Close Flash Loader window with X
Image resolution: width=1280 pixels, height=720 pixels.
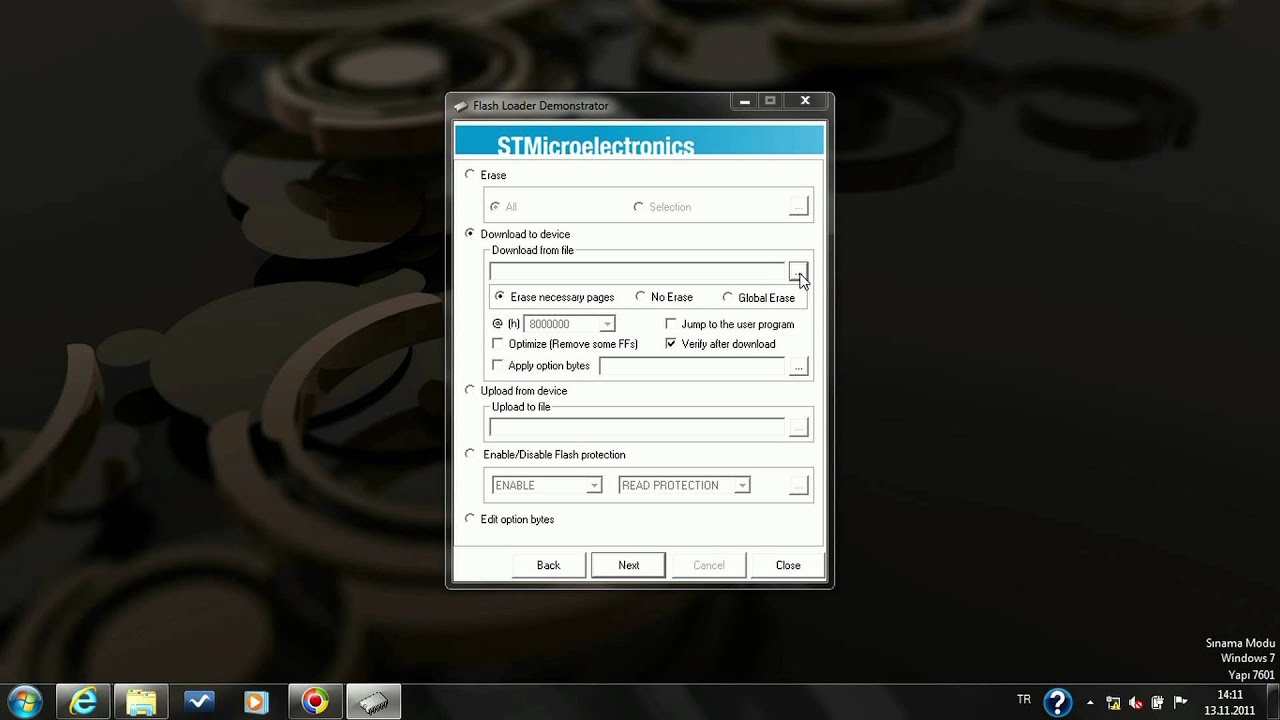[805, 101]
